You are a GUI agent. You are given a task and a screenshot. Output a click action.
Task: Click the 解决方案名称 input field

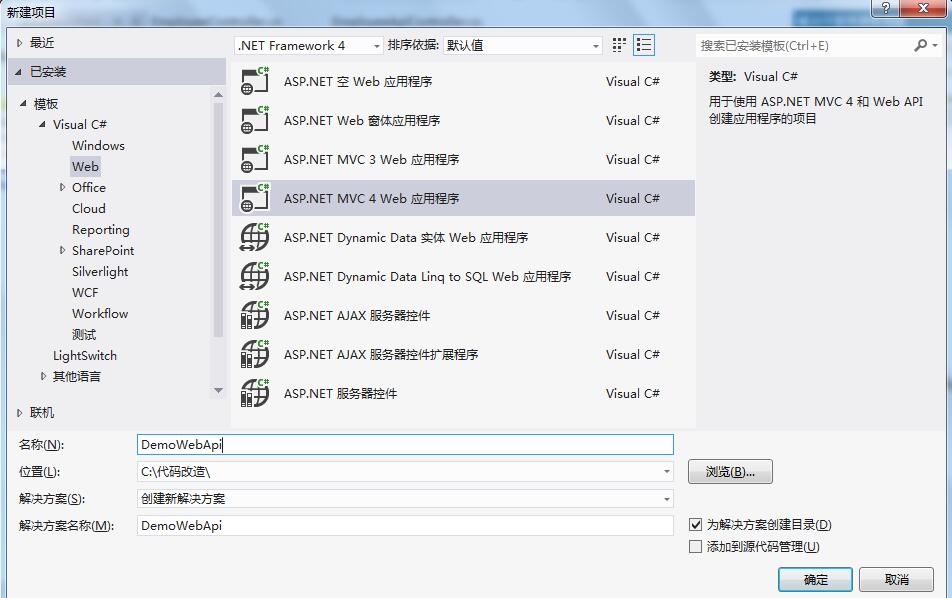405,526
